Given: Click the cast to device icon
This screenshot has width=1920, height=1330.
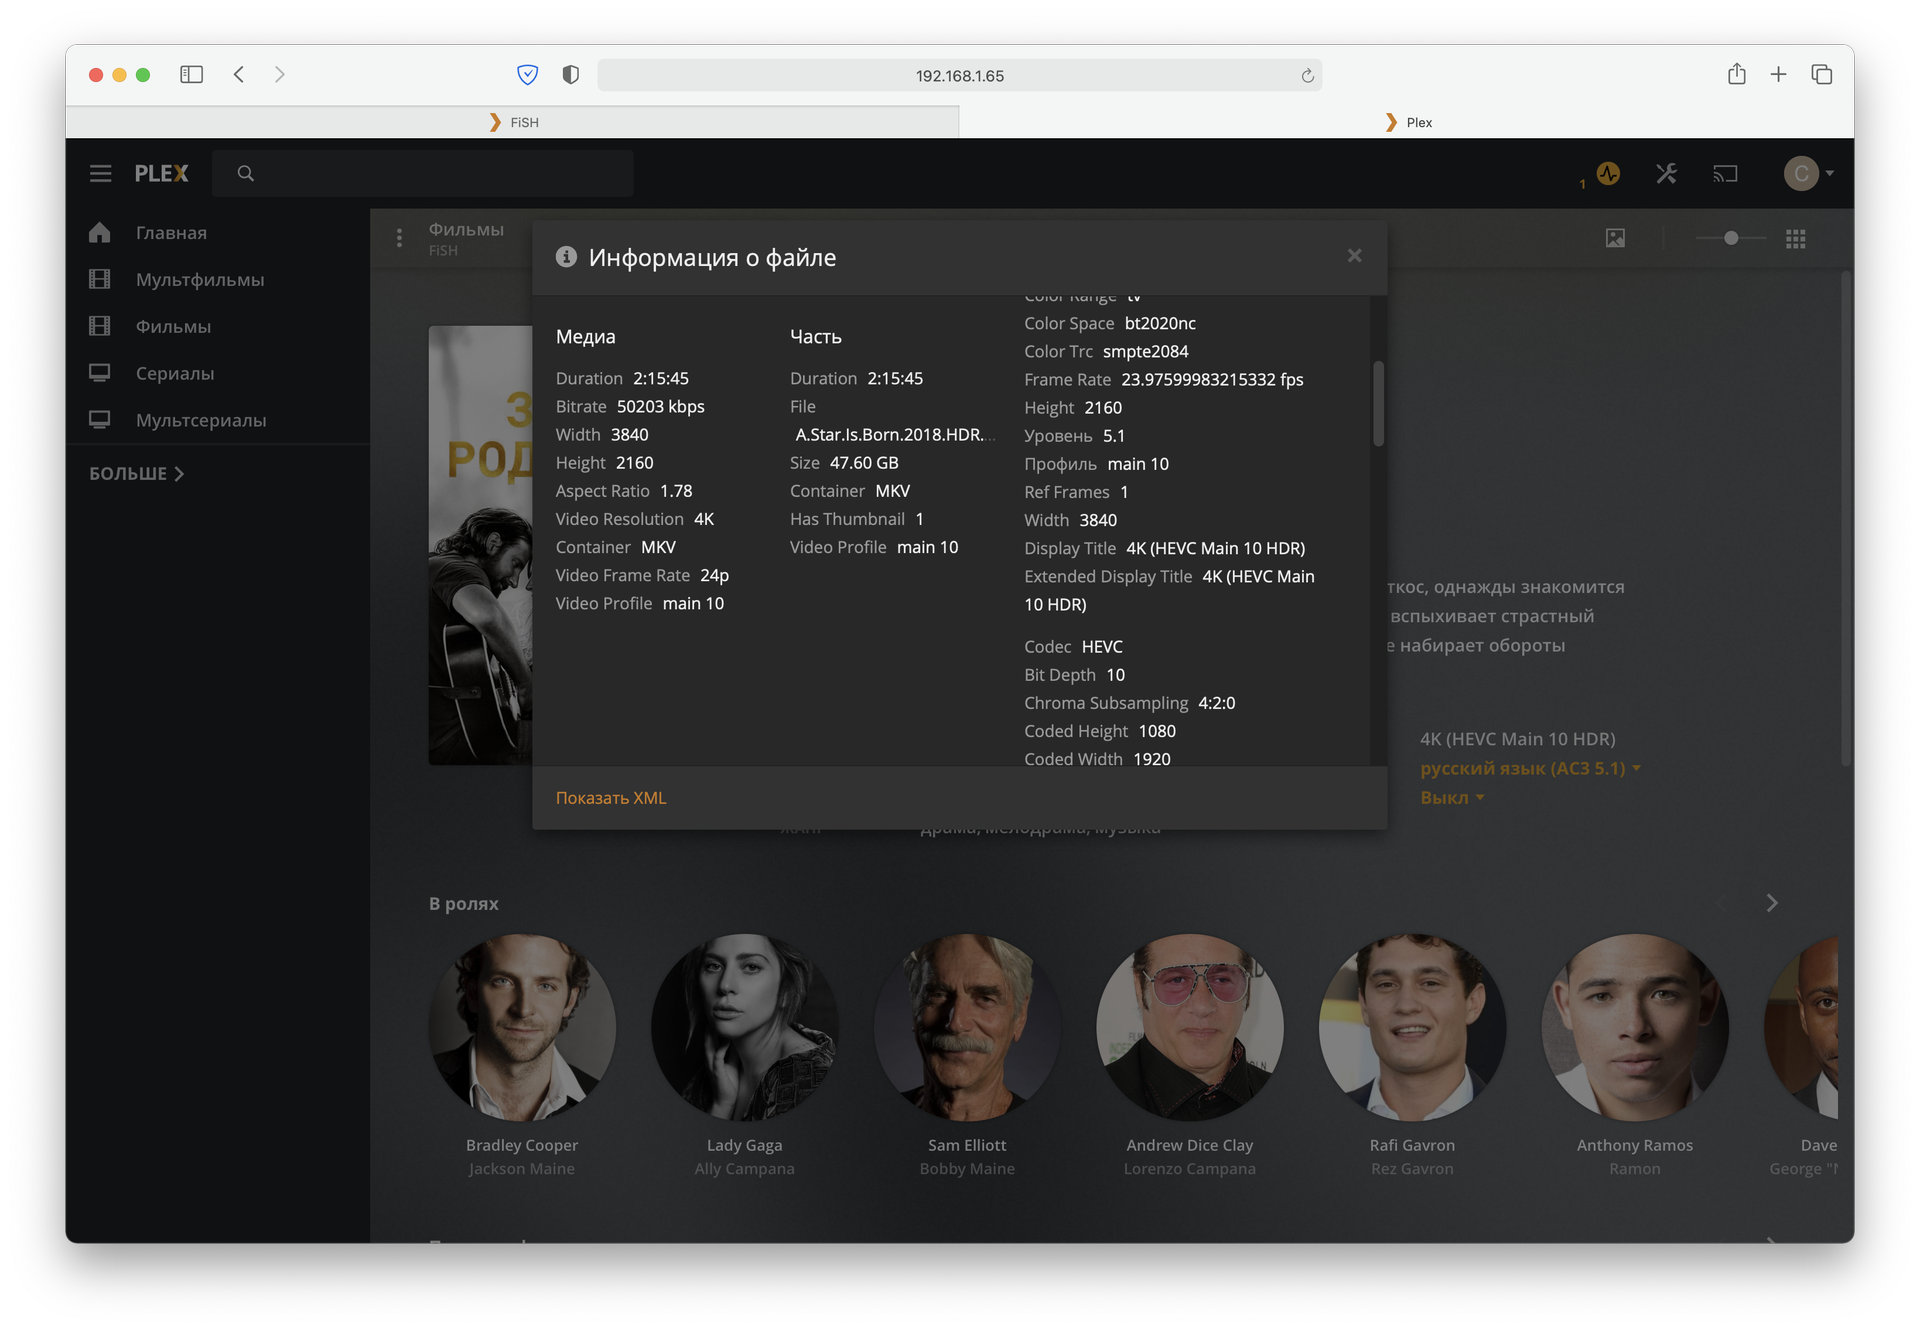Looking at the screenshot, I should click(1725, 174).
